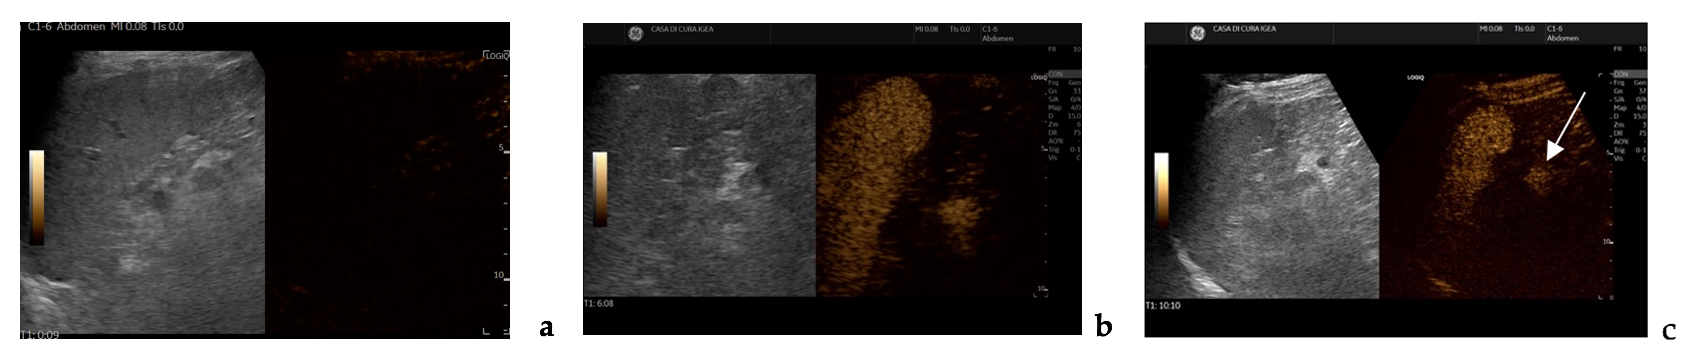Click the B-mode grayscale image in panel c
The image size is (1700, 364).
pos(1262,186)
